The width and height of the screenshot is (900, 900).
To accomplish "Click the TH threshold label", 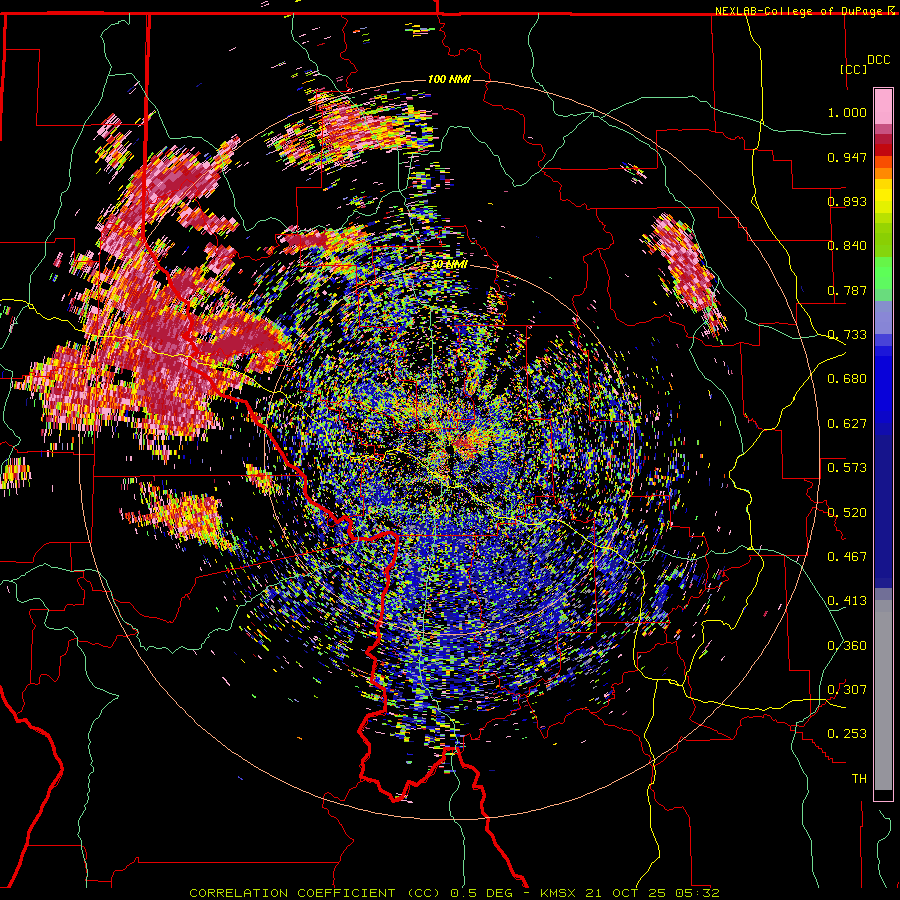I will 859,778.
